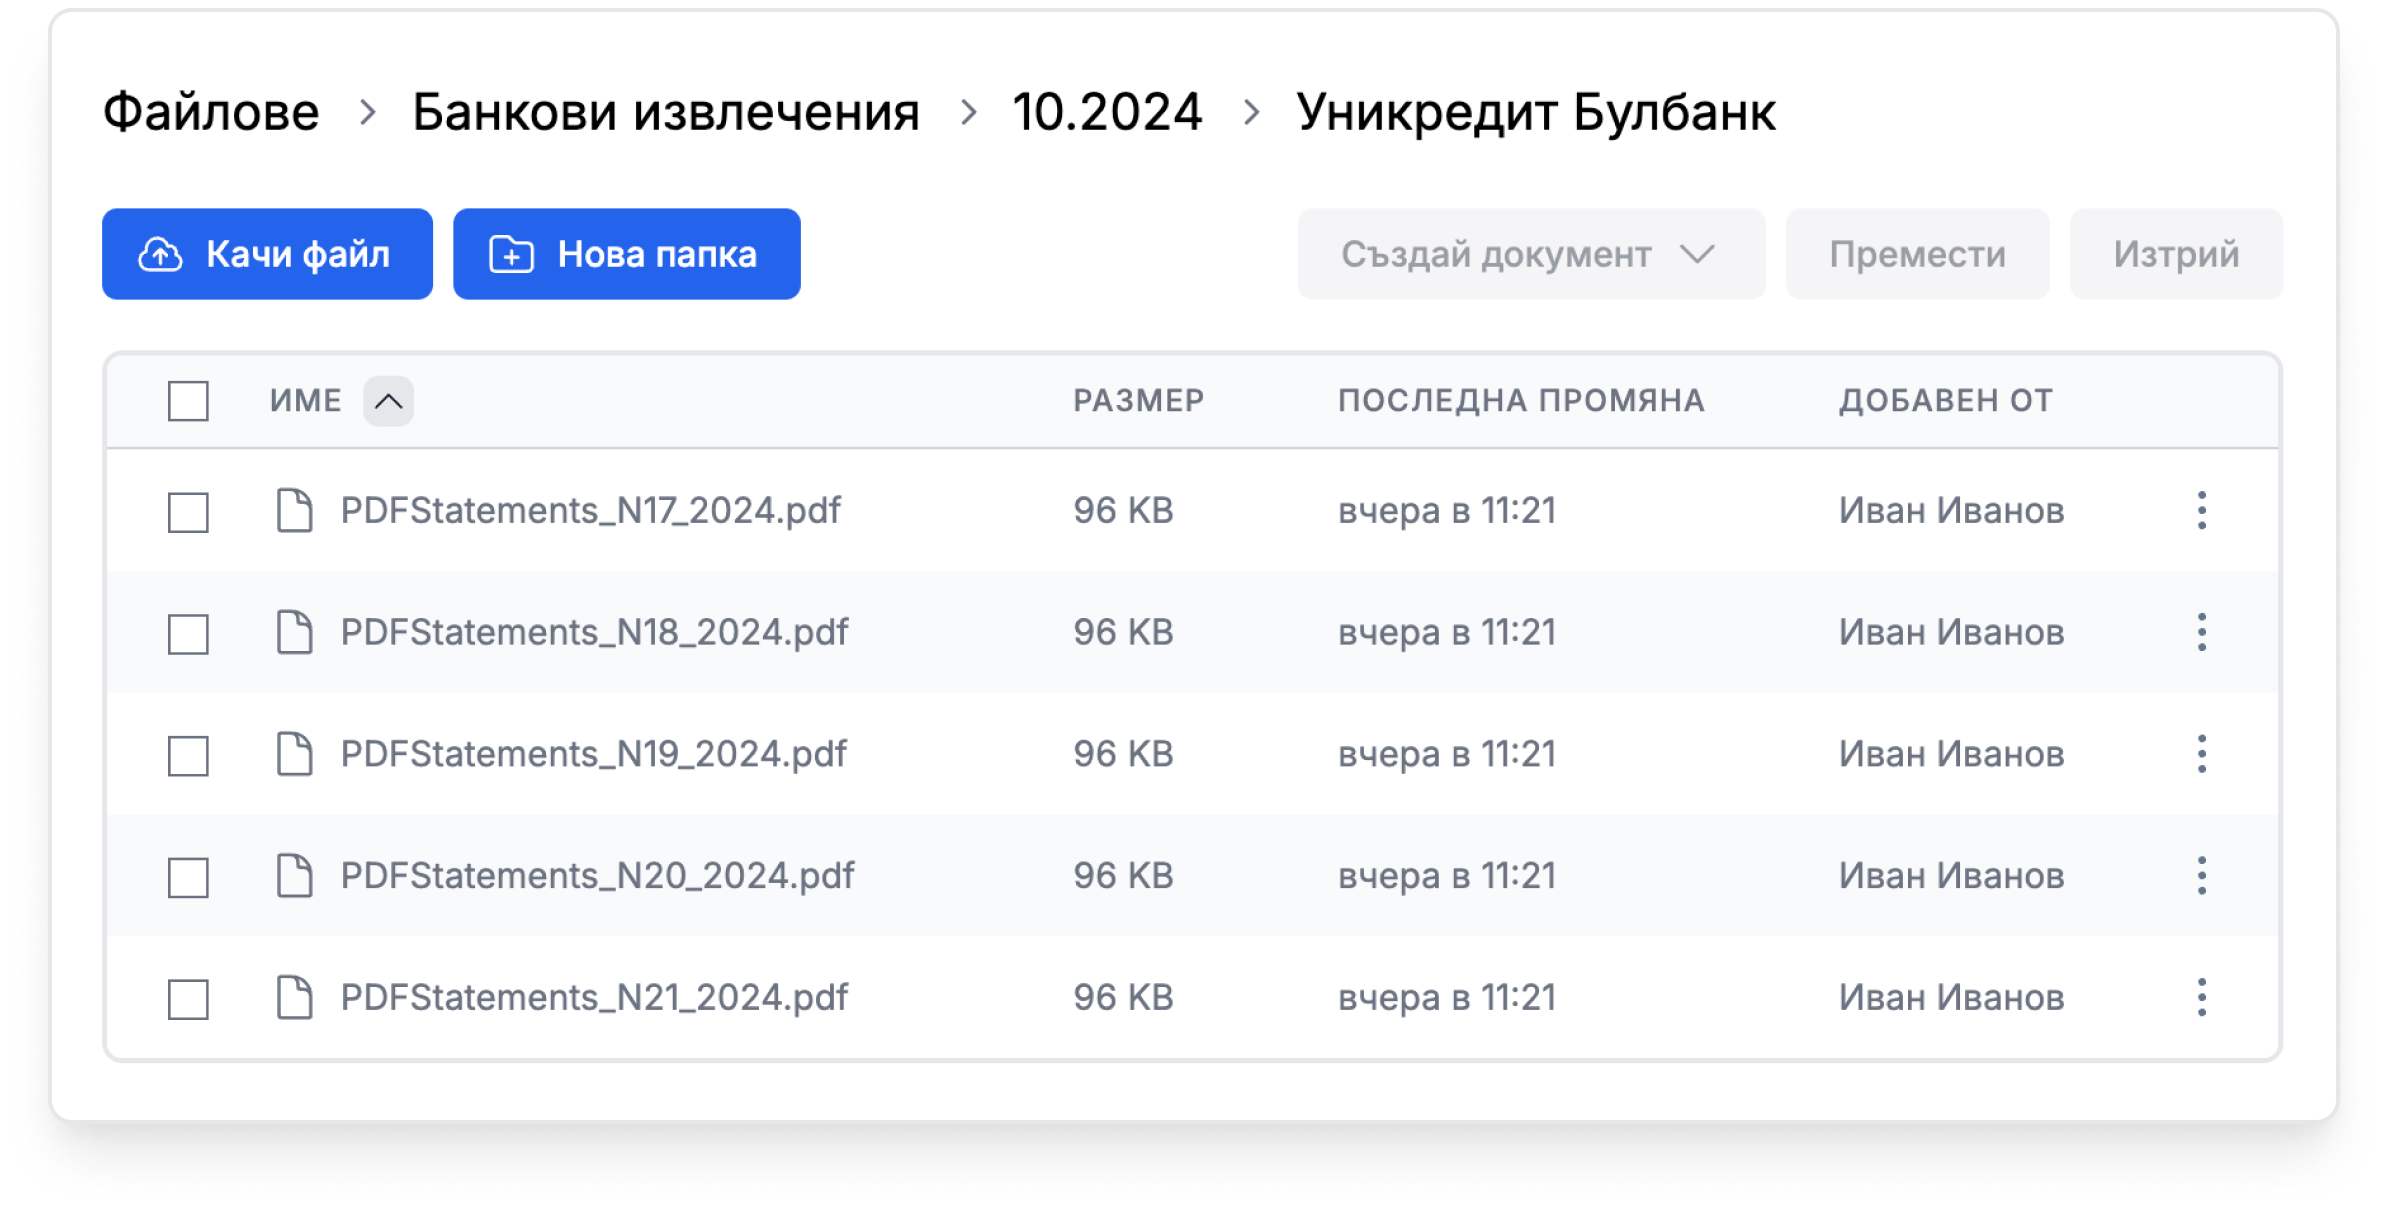The image size is (2388, 1212).
Task: Open the three-dot menu for PDFStatements_N18_2024.pdf
Action: pyautogui.click(x=2201, y=633)
